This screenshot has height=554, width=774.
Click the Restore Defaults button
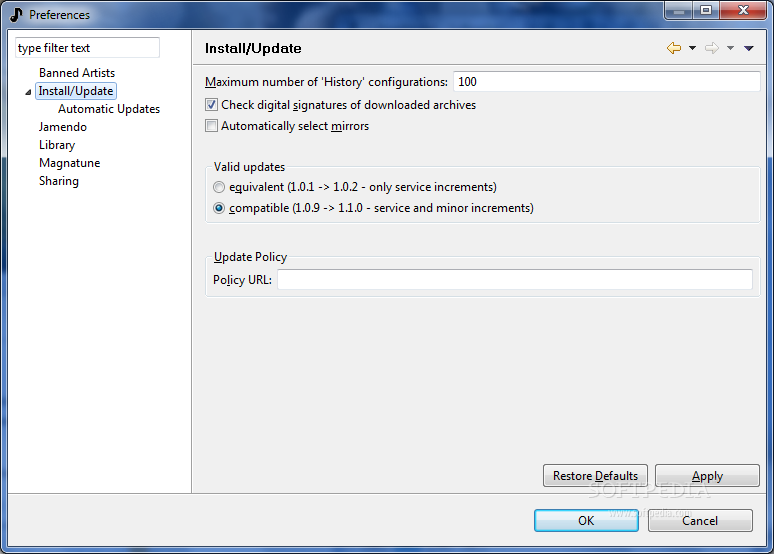595,475
